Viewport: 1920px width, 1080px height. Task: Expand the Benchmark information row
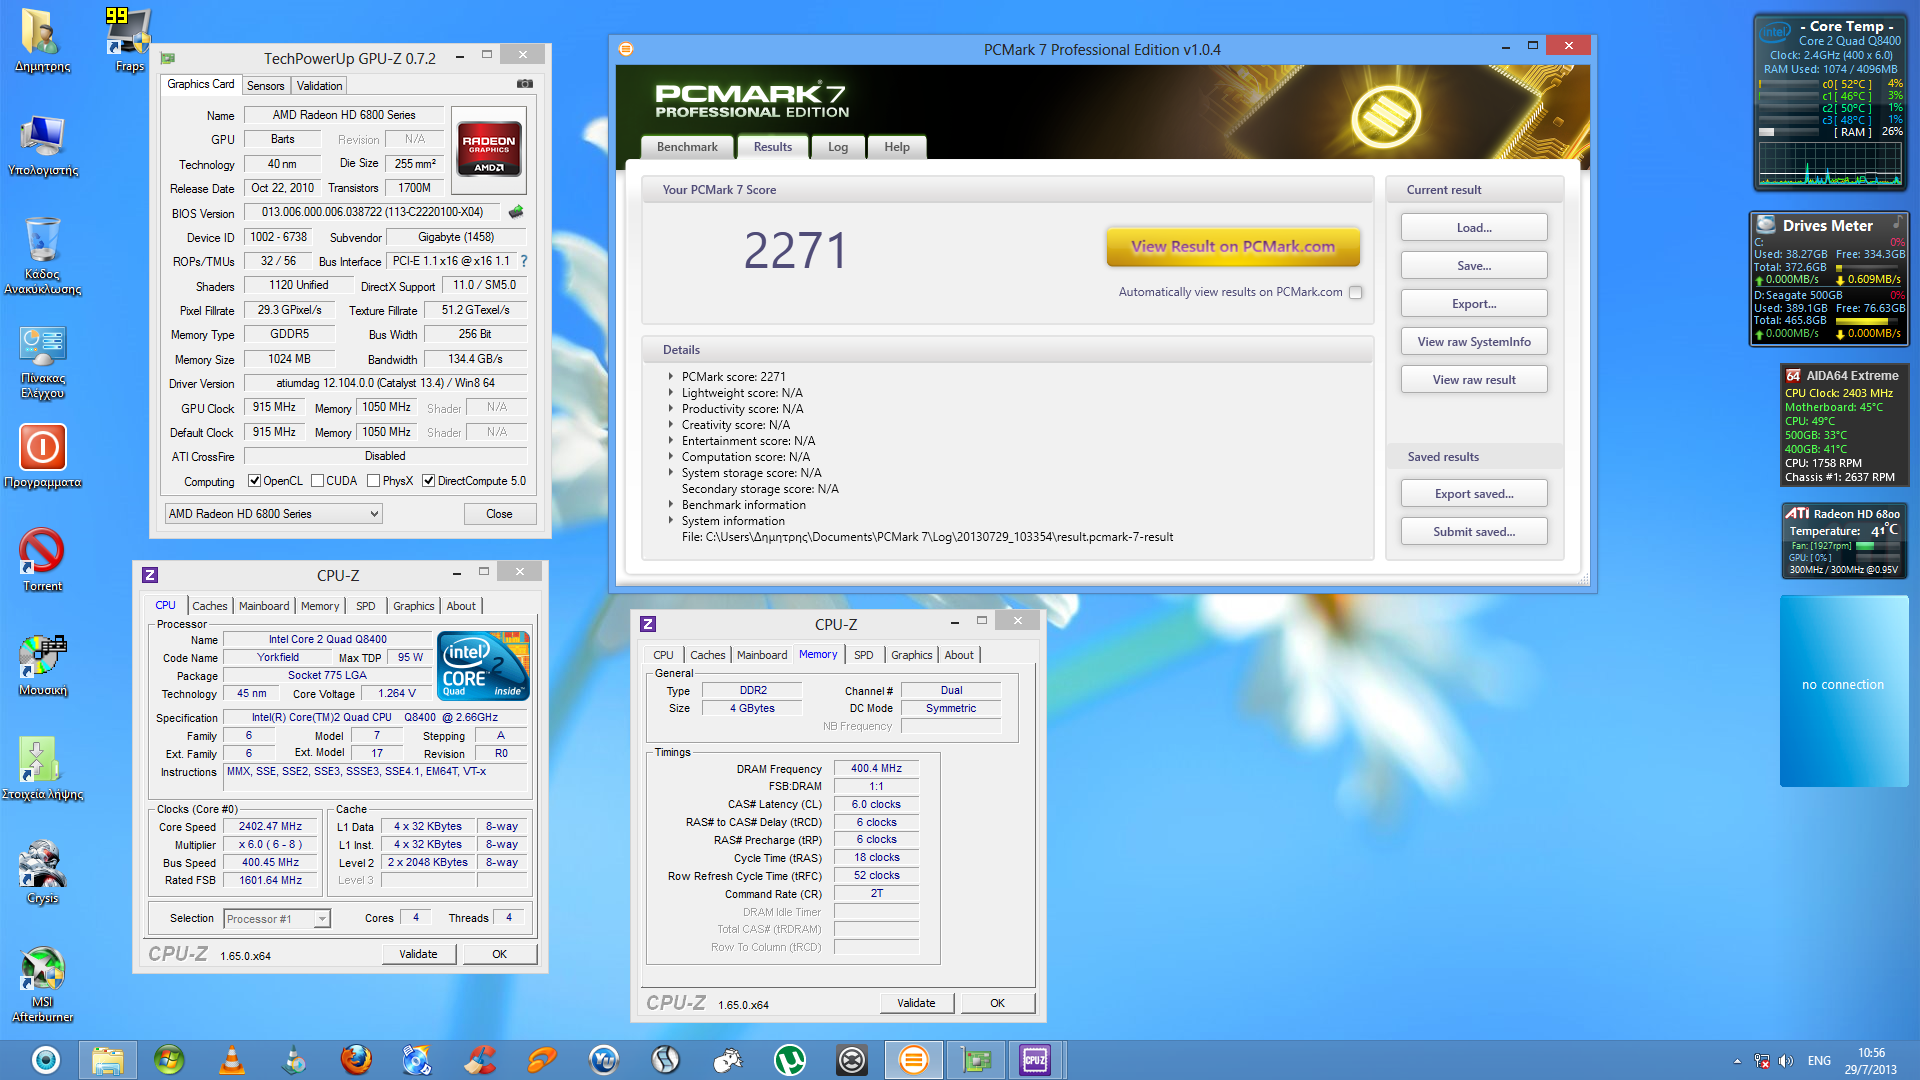tap(670, 505)
